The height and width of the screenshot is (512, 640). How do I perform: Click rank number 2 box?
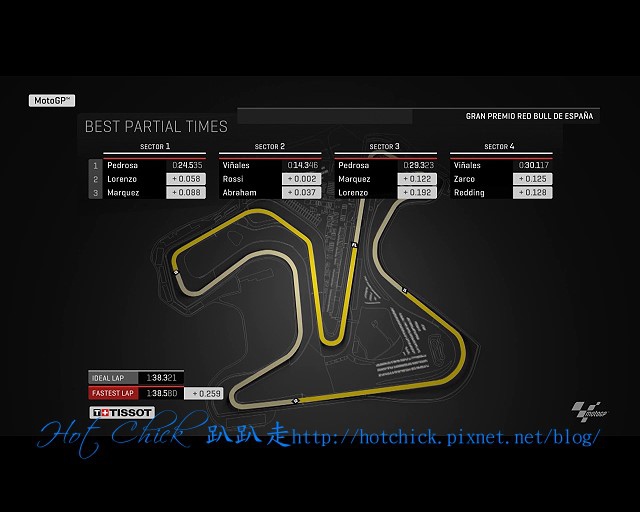click(x=95, y=179)
